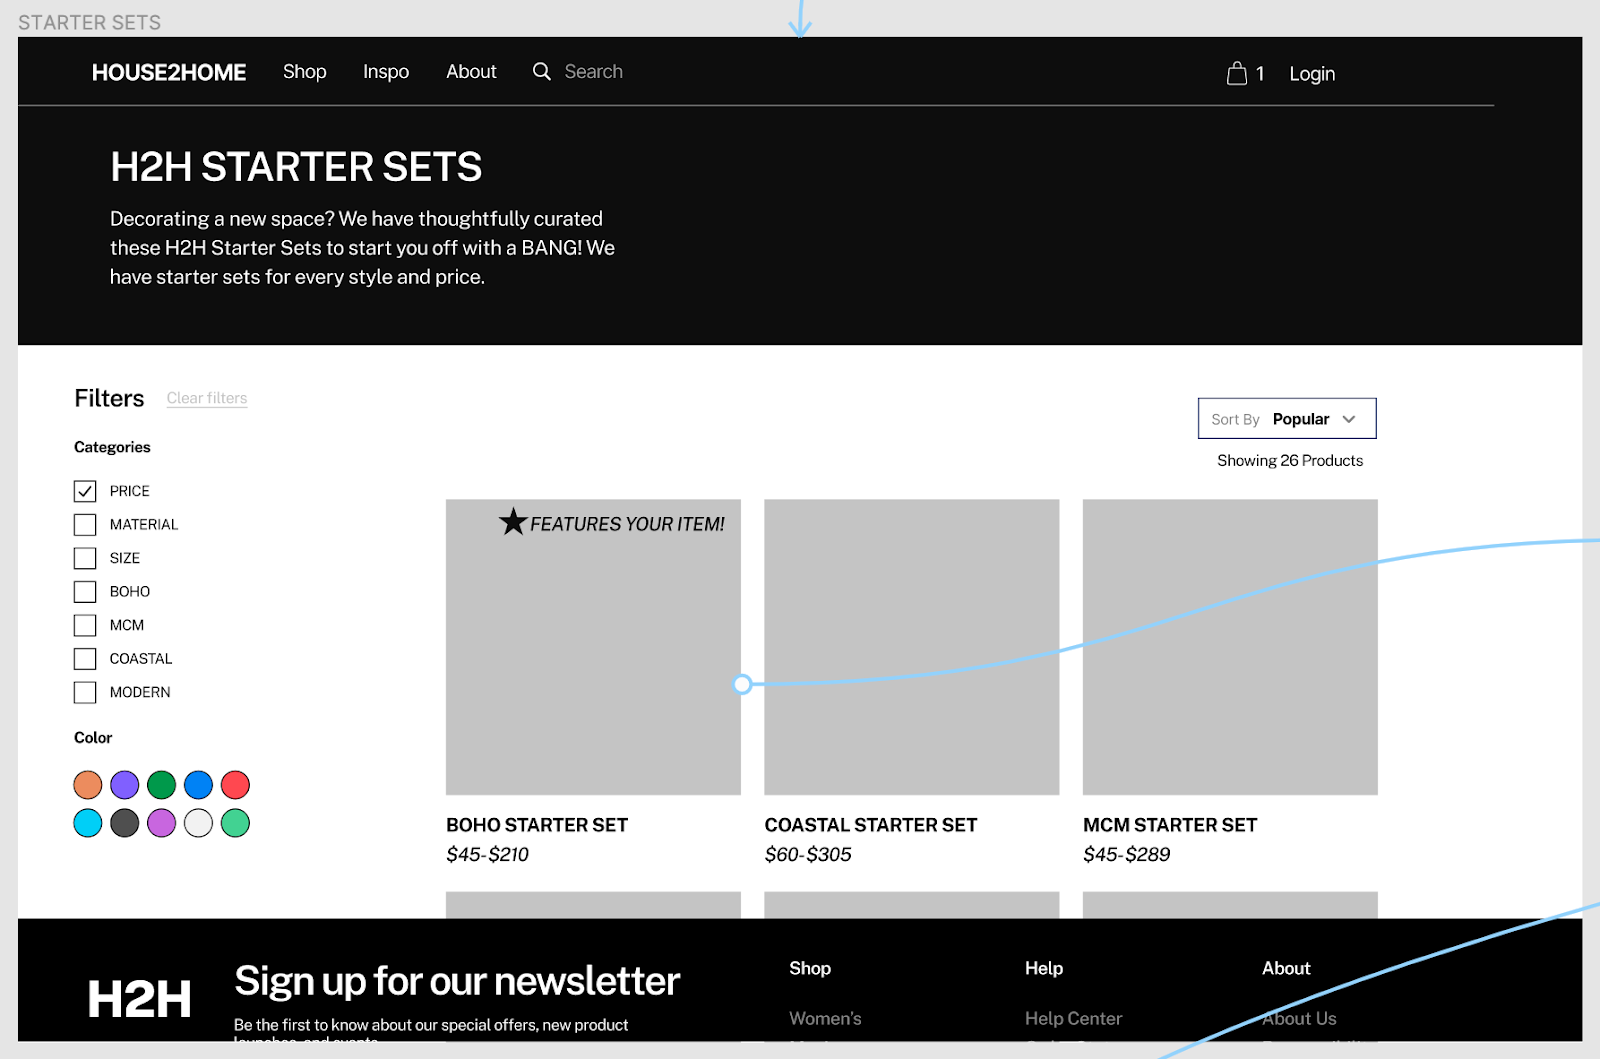1600x1059 pixels.
Task: Select the dark gray color swatch
Action: (x=125, y=823)
